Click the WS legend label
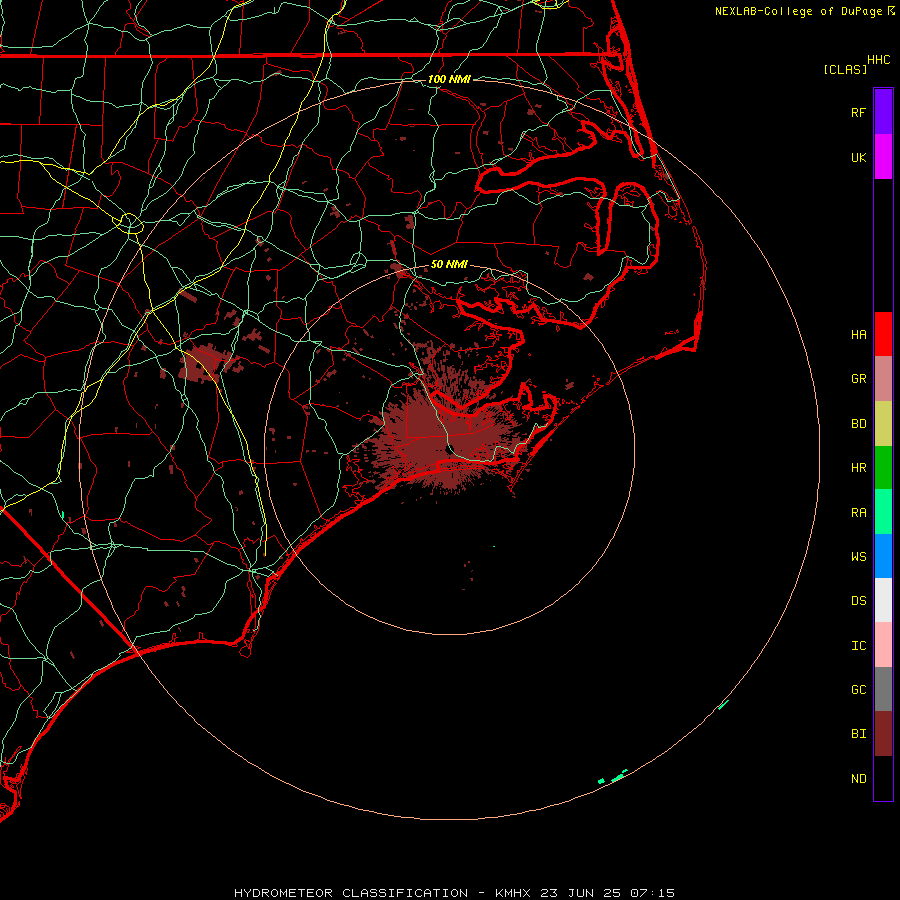The image size is (900, 900). click(x=858, y=556)
